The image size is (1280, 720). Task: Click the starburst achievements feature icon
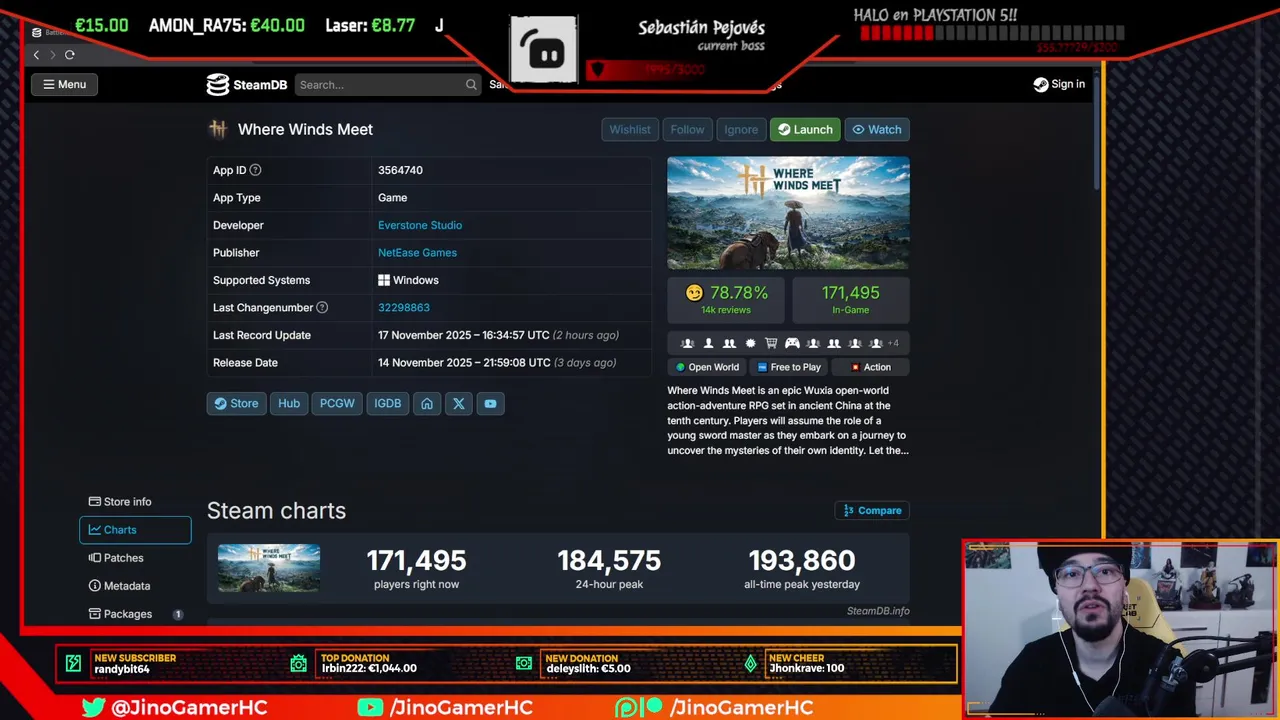click(750, 343)
